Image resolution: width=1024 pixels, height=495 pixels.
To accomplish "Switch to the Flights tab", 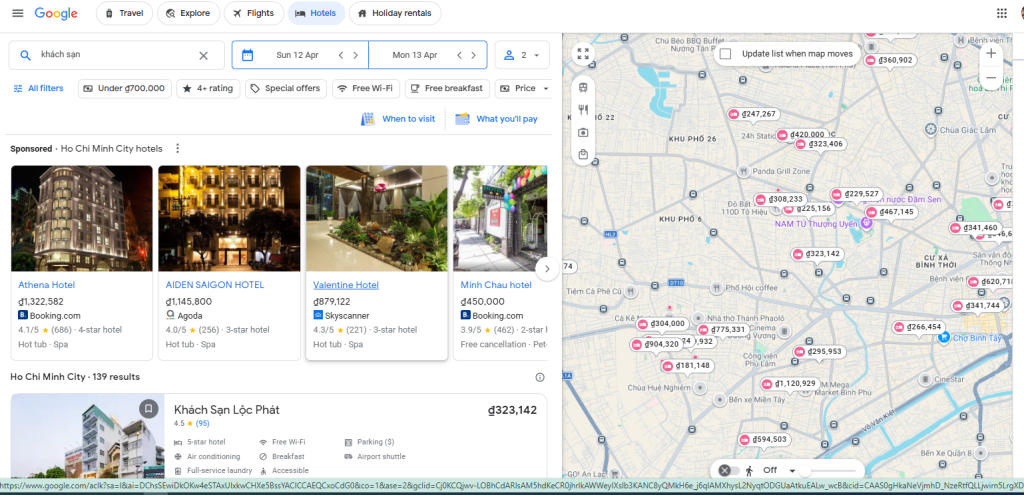I will [x=253, y=13].
